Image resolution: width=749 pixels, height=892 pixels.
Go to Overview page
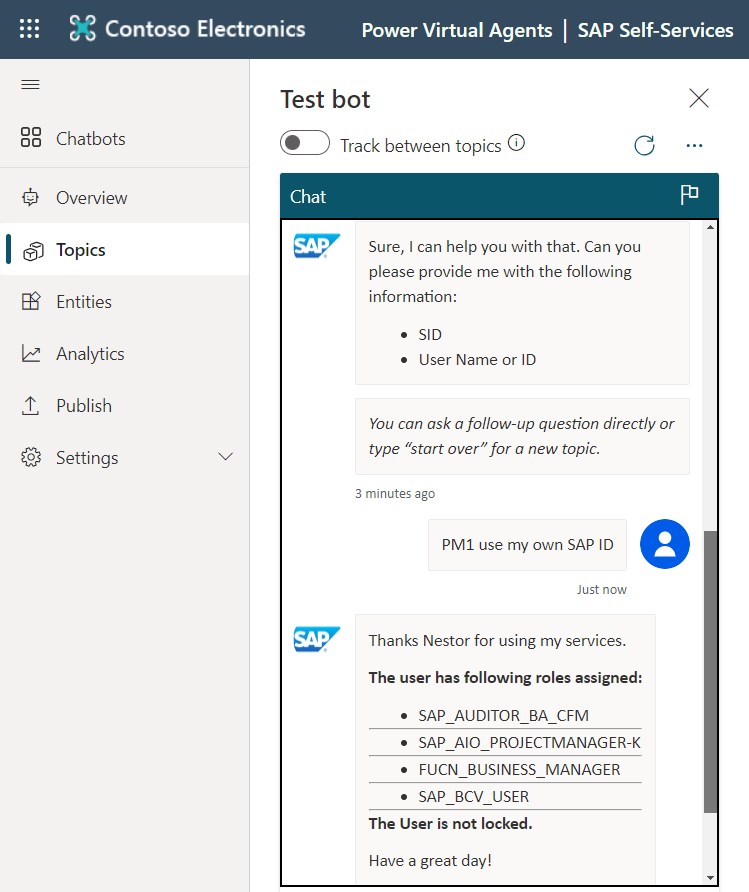coord(125,197)
